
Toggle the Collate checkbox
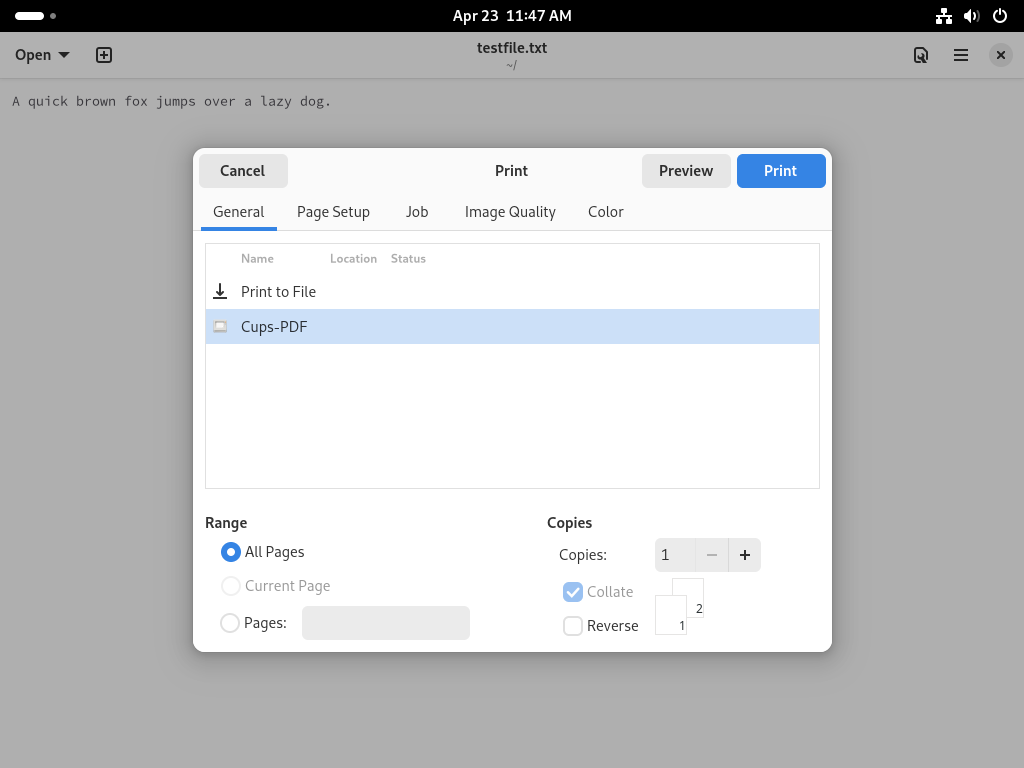(x=573, y=592)
